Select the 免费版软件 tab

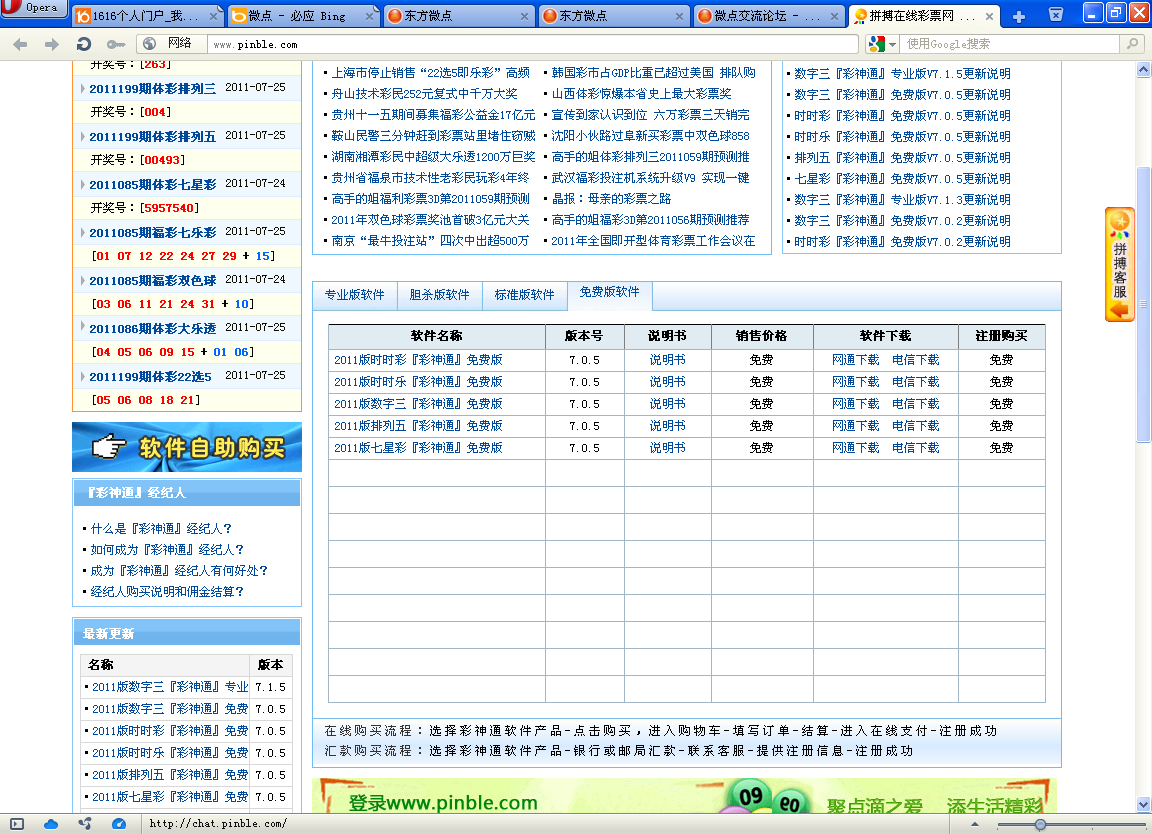click(610, 292)
